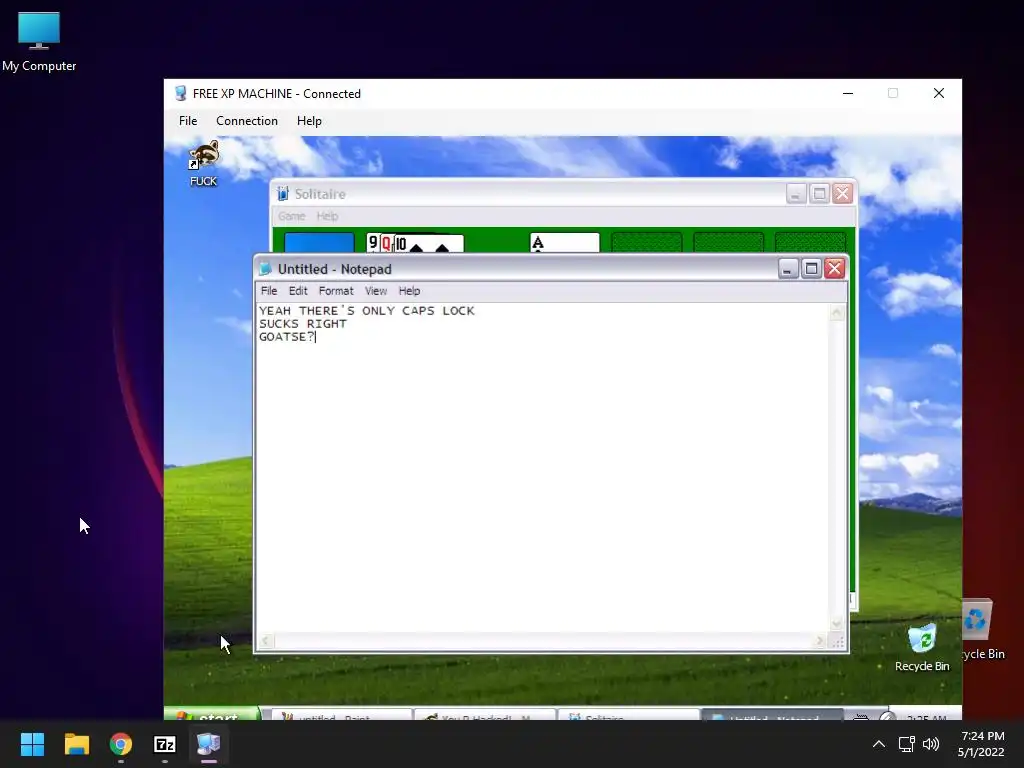Switch to Solitaire in the XP taskbar
This screenshot has height=768, width=1024.
tap(628, 716)
